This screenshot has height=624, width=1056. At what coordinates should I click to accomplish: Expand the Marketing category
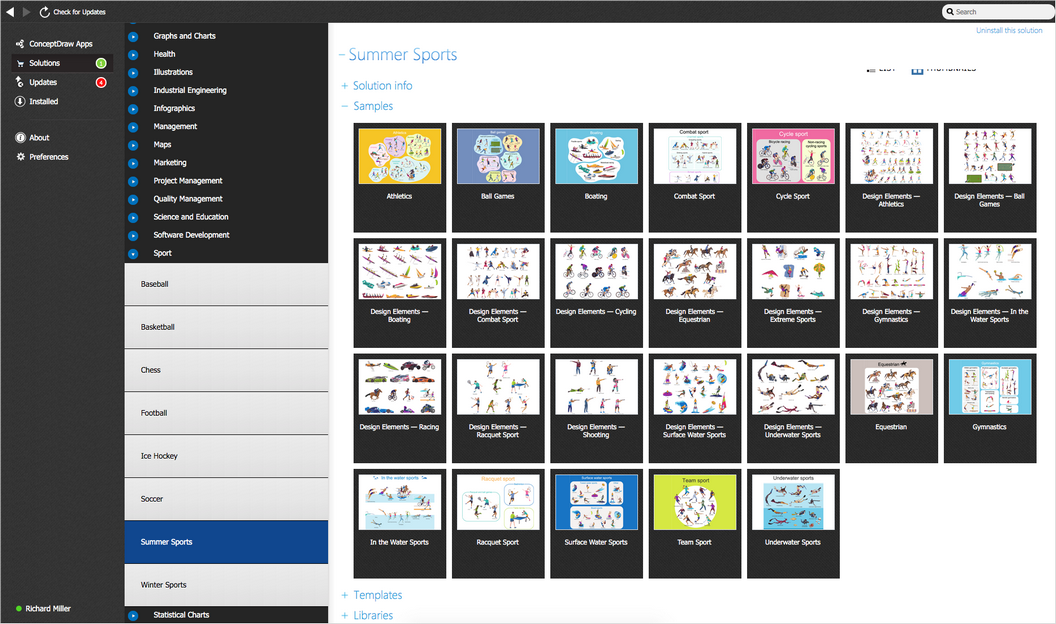(133, 164)
